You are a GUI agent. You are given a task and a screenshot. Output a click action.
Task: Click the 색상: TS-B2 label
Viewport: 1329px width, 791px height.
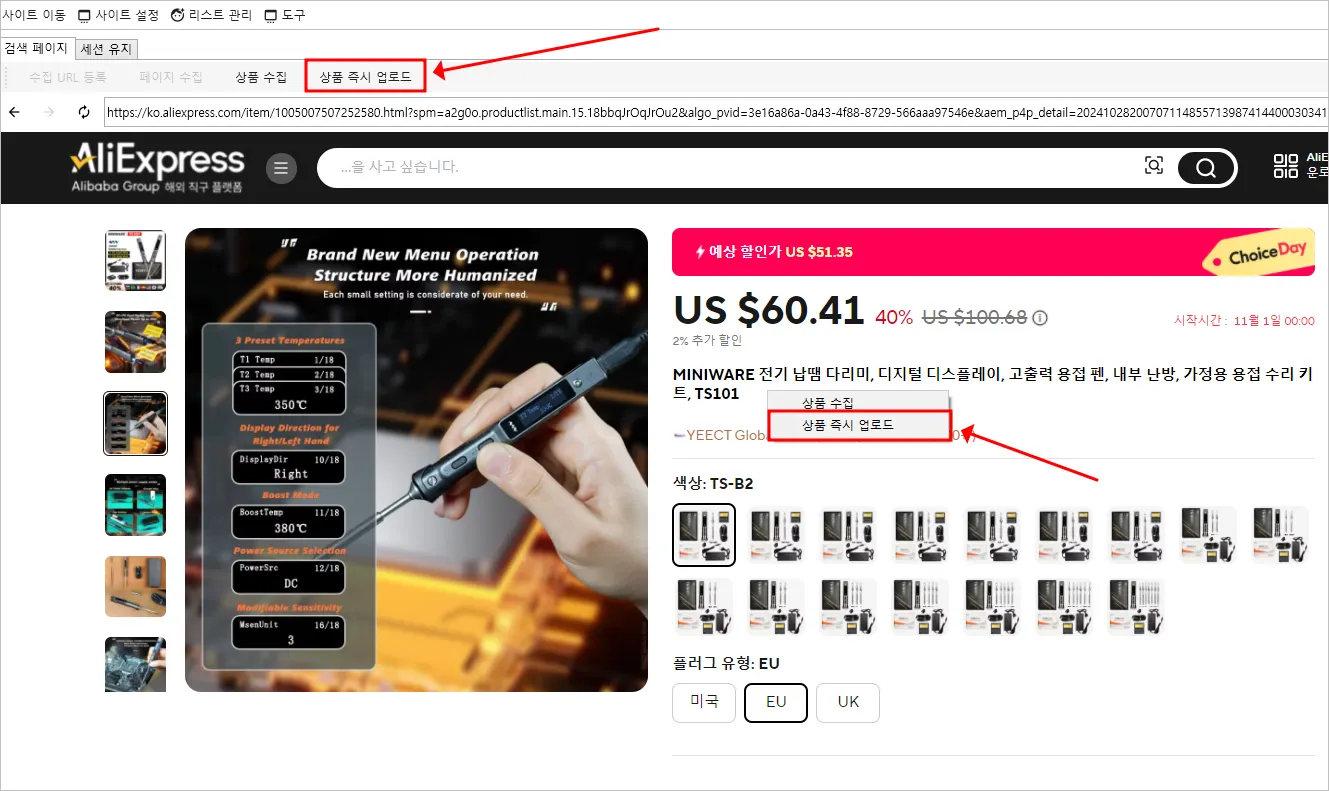click(x=713, y=484)
